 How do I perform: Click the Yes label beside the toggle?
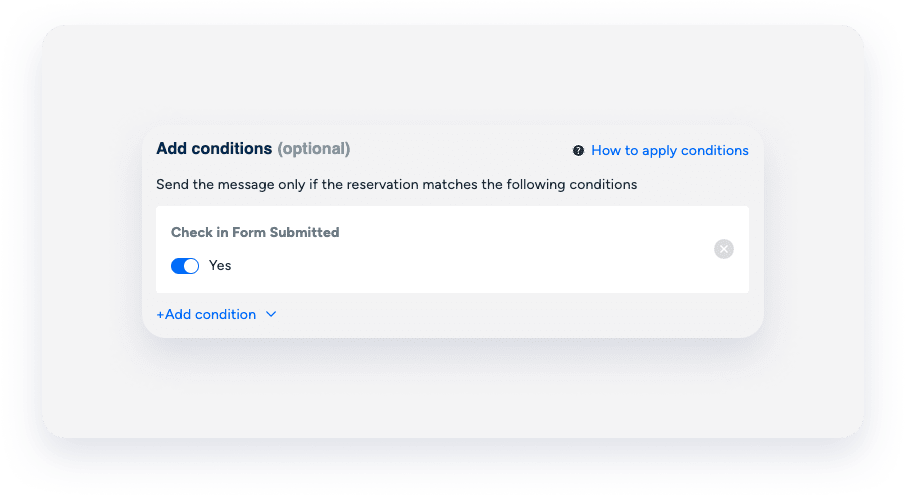point(220,265)
